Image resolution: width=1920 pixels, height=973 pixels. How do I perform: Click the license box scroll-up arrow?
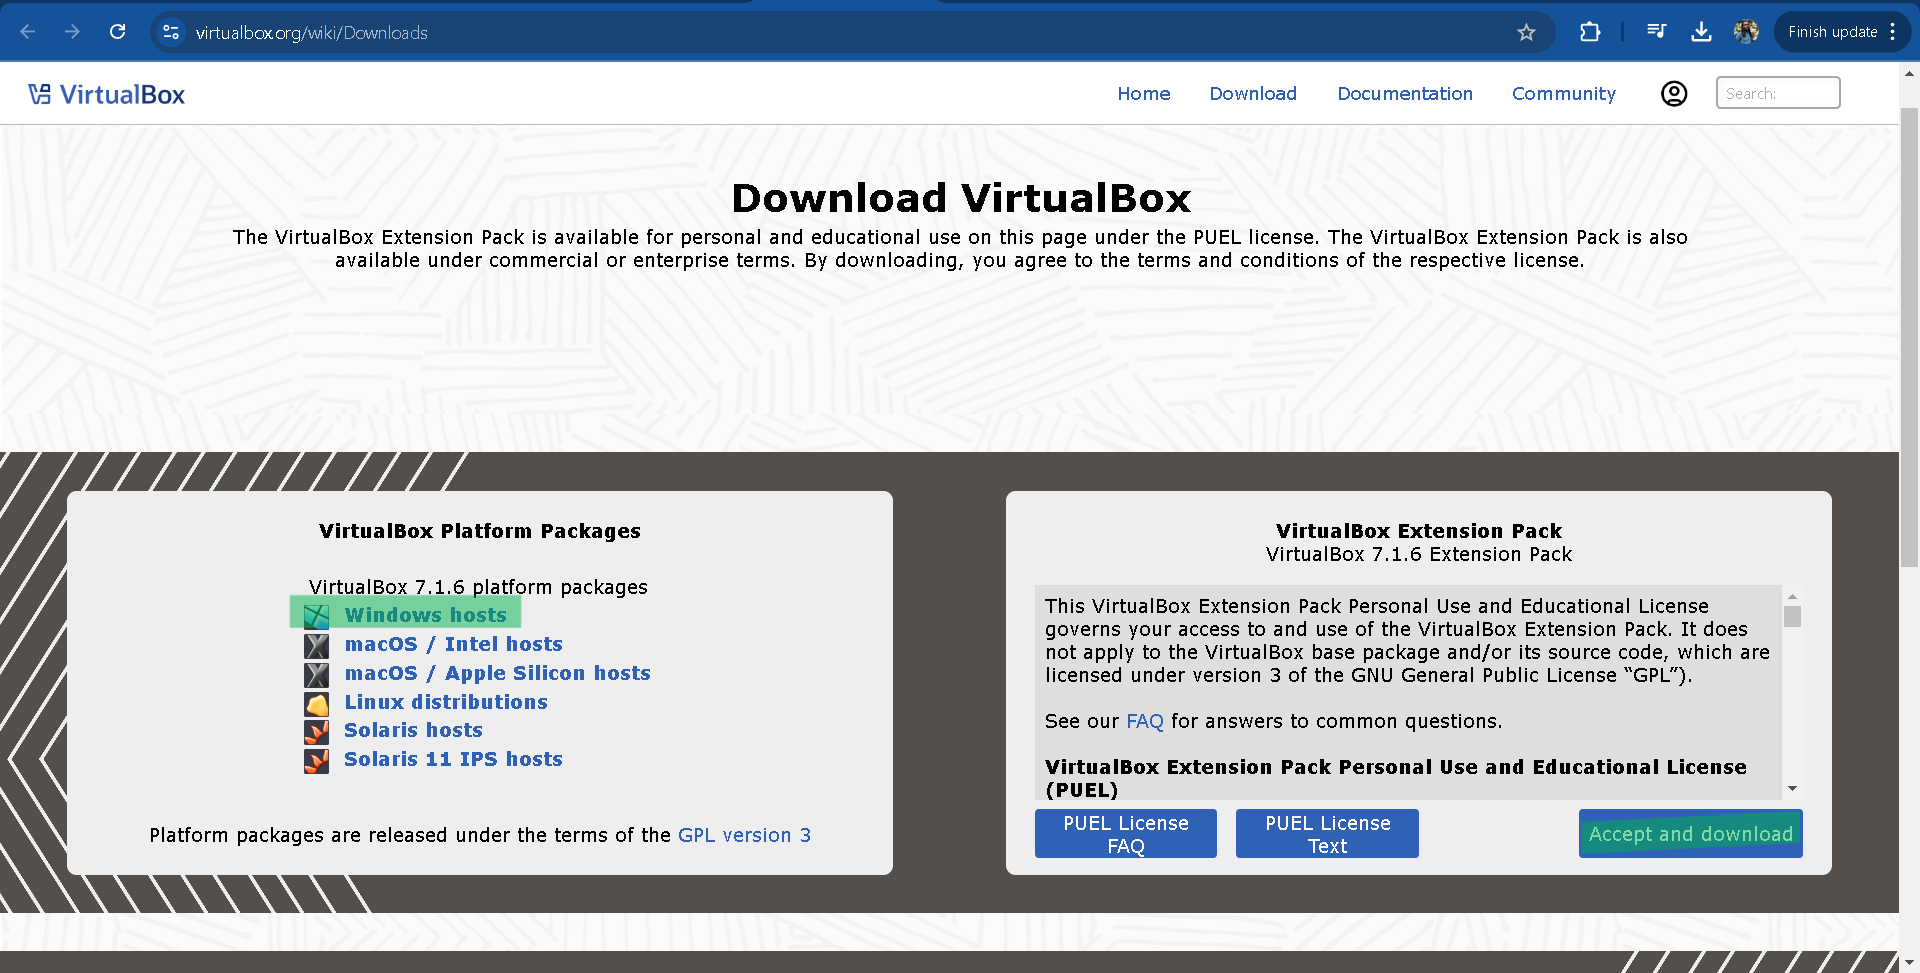(1792, 596)
